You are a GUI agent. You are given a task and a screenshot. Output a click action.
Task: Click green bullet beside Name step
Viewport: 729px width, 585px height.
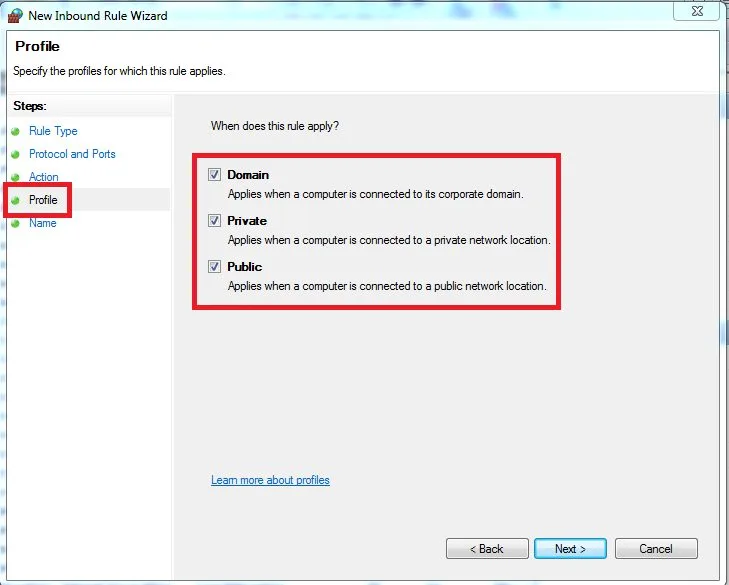coord(15,224)
